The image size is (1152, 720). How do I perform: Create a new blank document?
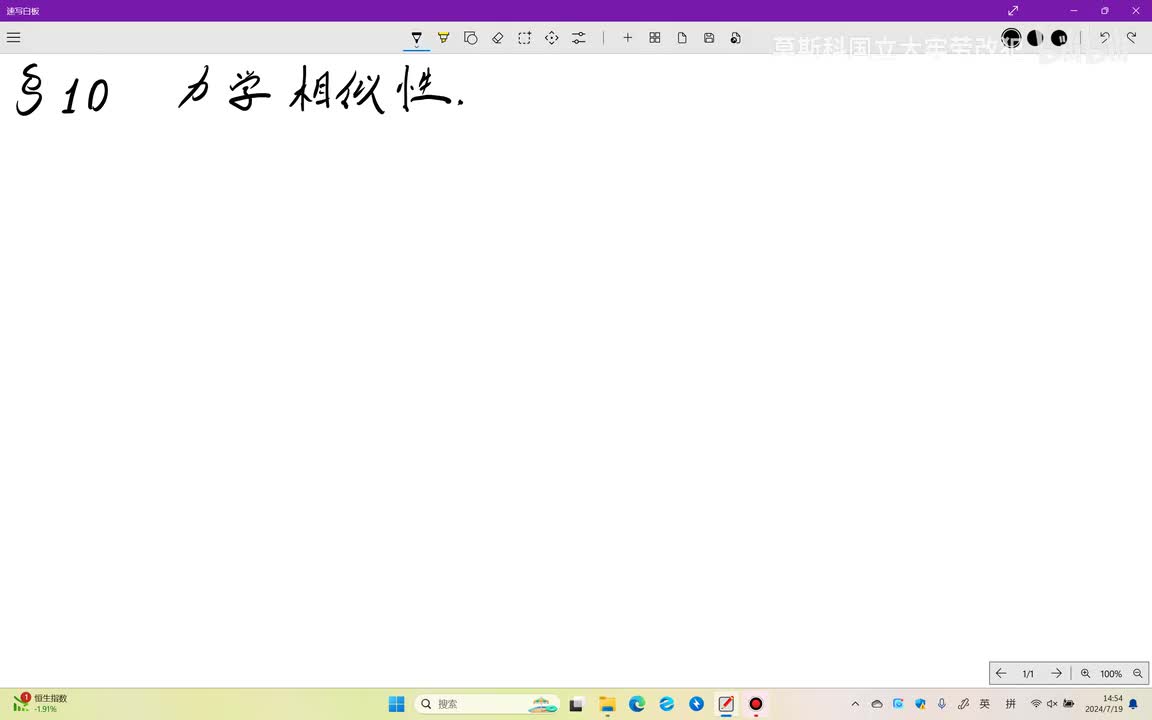pyautogui.click(x=682, y=37)
